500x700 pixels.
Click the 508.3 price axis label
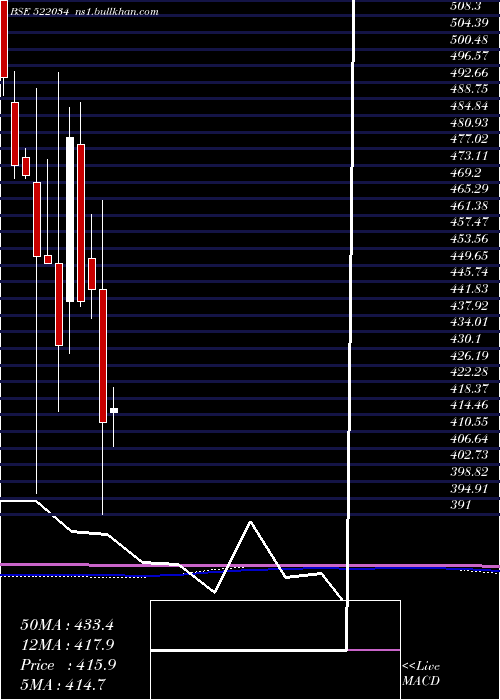point(467,6)
